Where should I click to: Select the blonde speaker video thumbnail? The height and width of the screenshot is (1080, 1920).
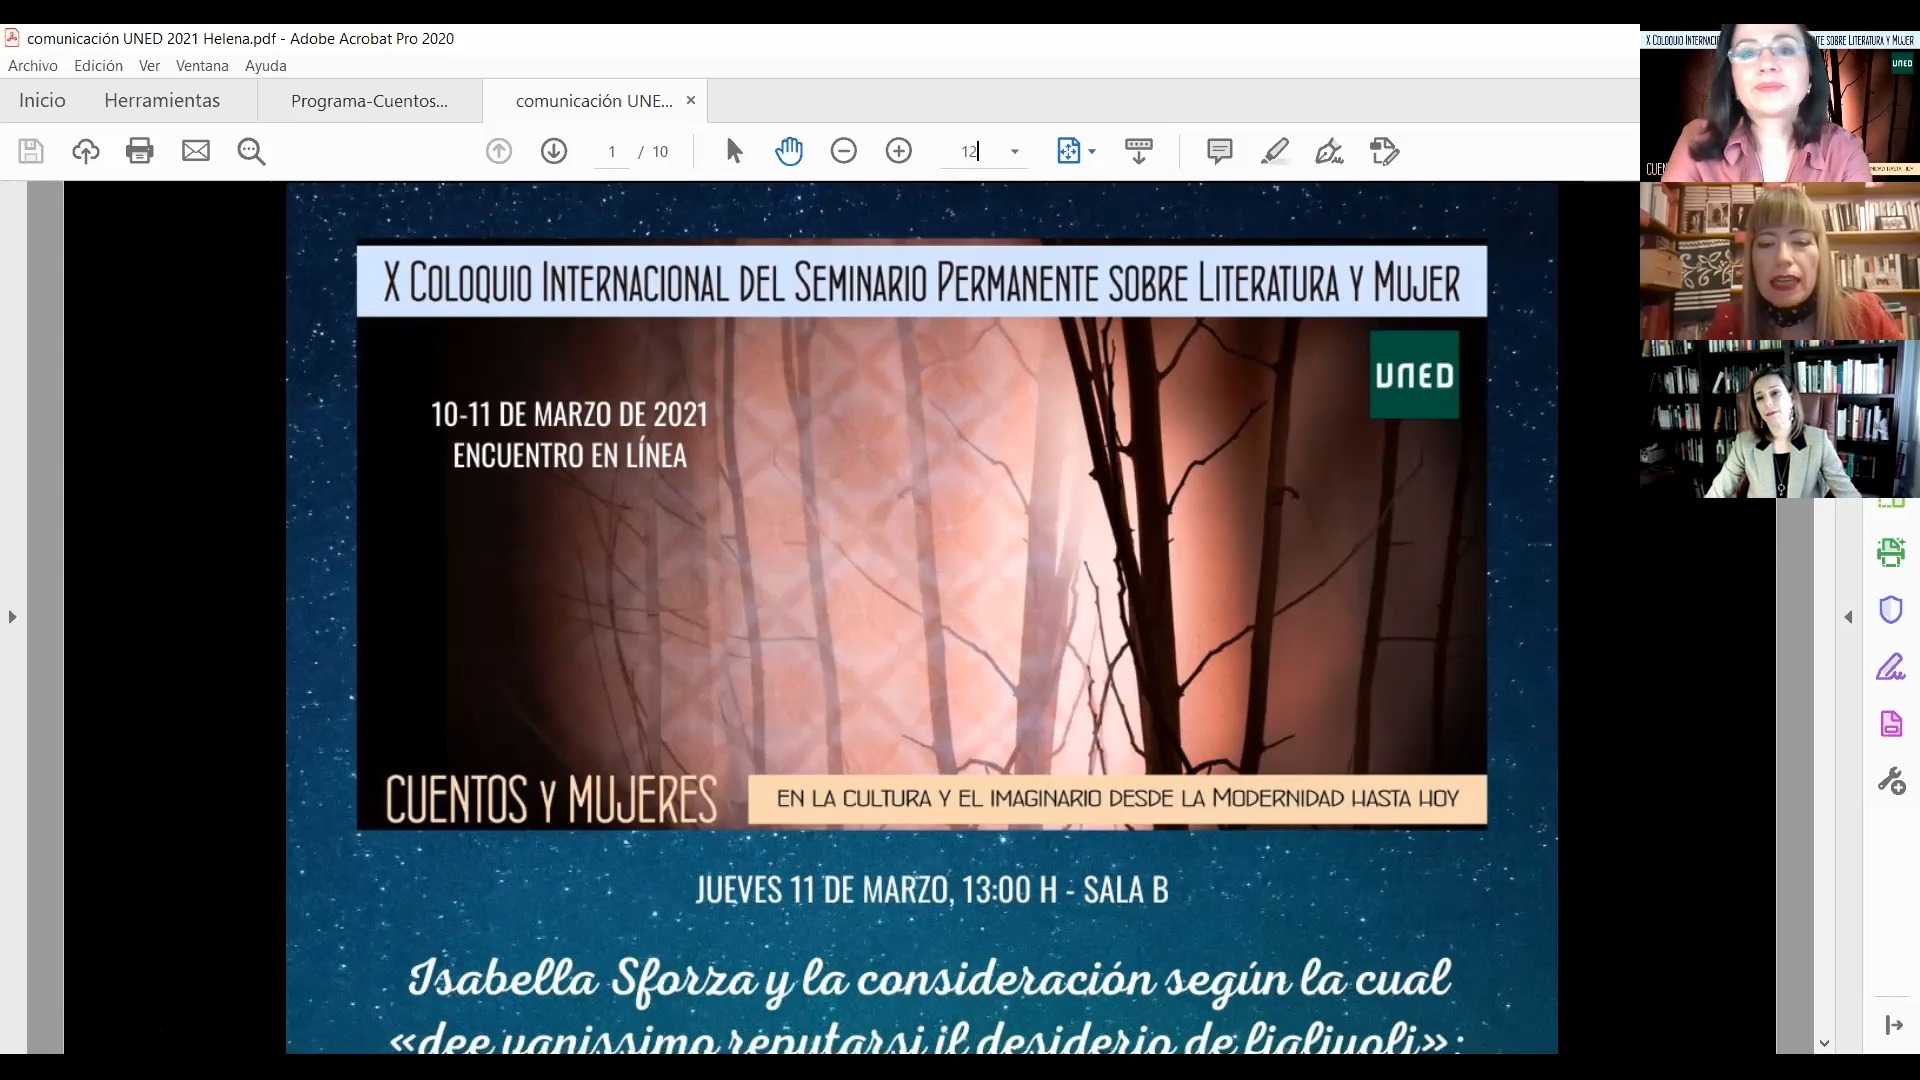(1780, 262)
